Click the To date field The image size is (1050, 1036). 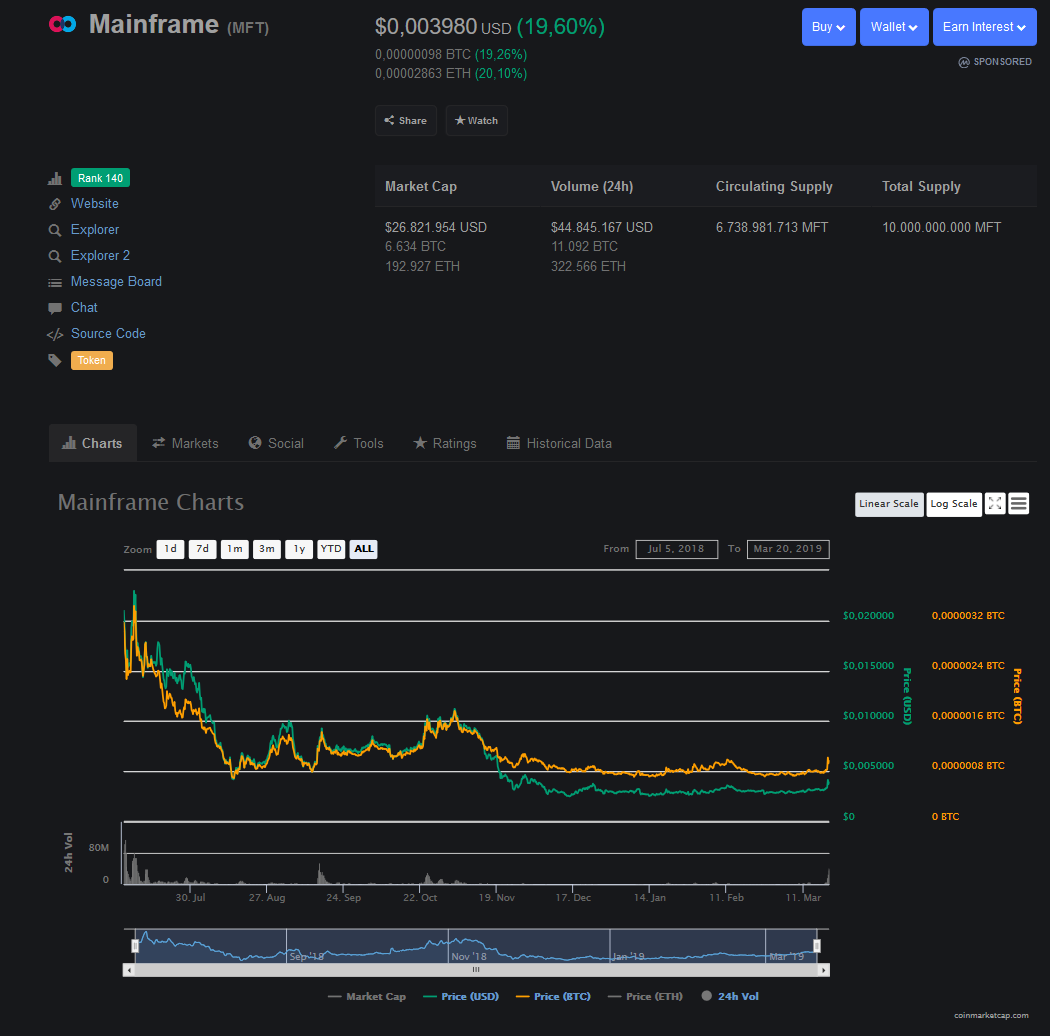coord(788,549)
